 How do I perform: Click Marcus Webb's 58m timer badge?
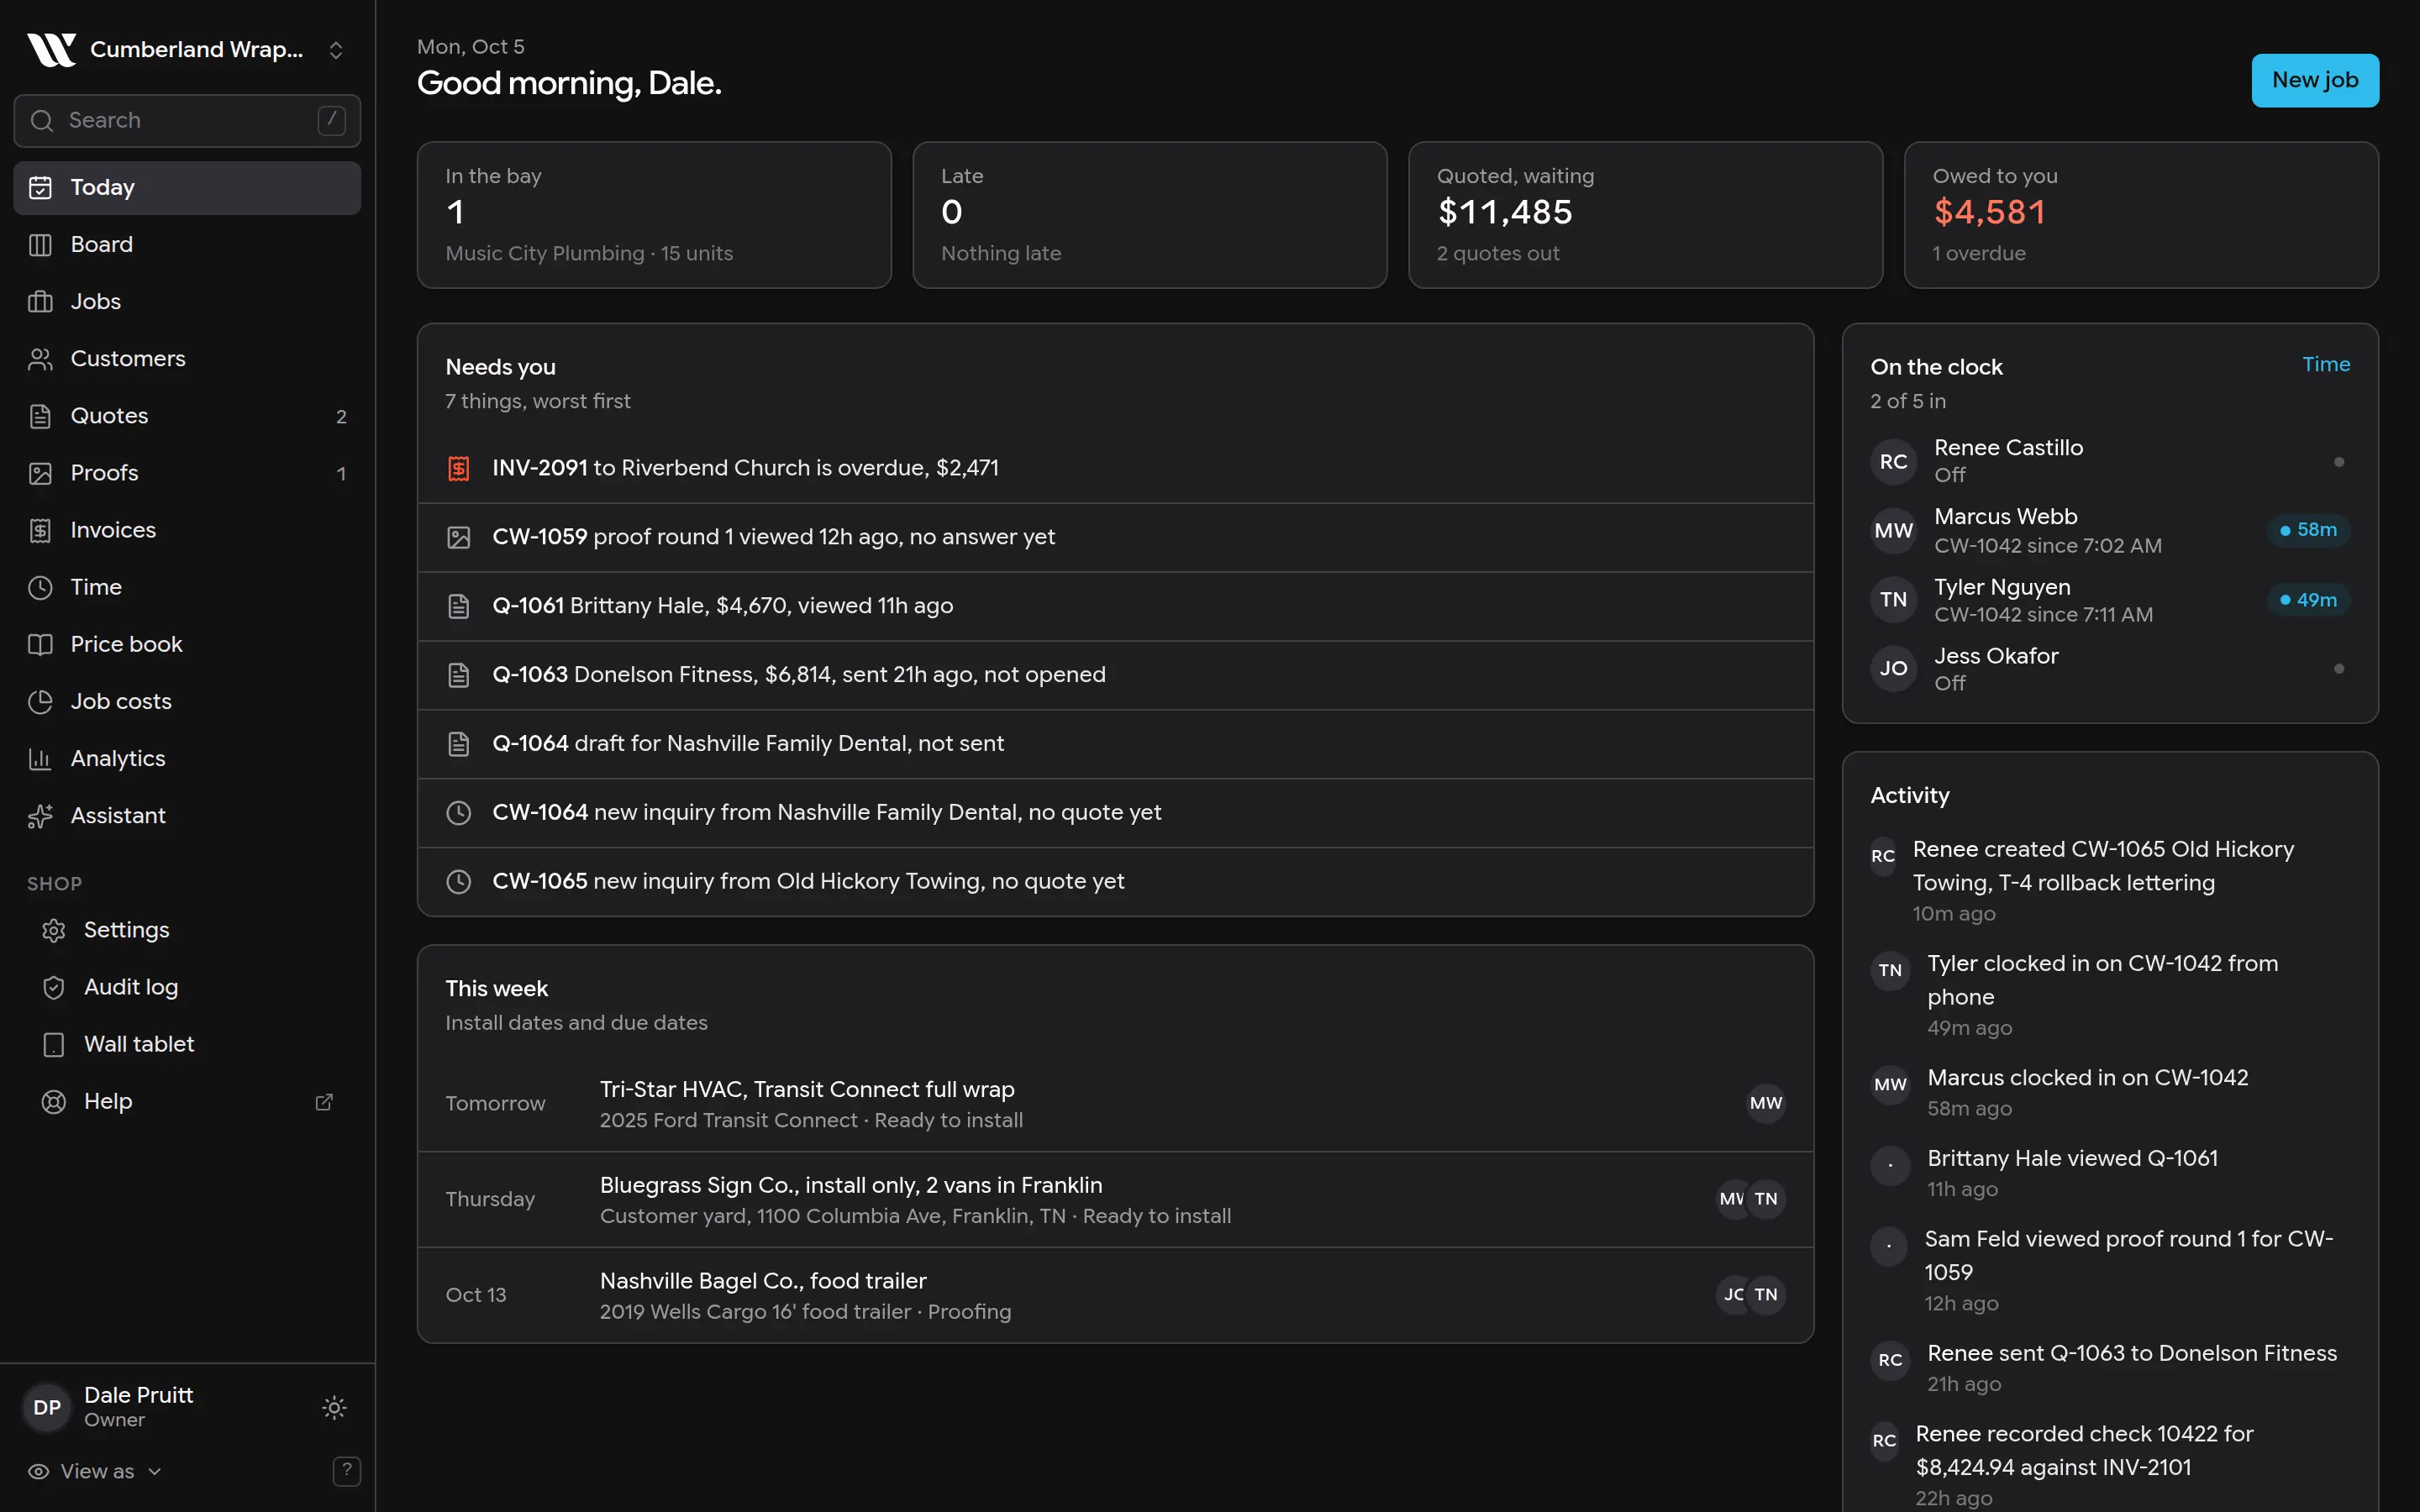click(x=2307, y=530)
